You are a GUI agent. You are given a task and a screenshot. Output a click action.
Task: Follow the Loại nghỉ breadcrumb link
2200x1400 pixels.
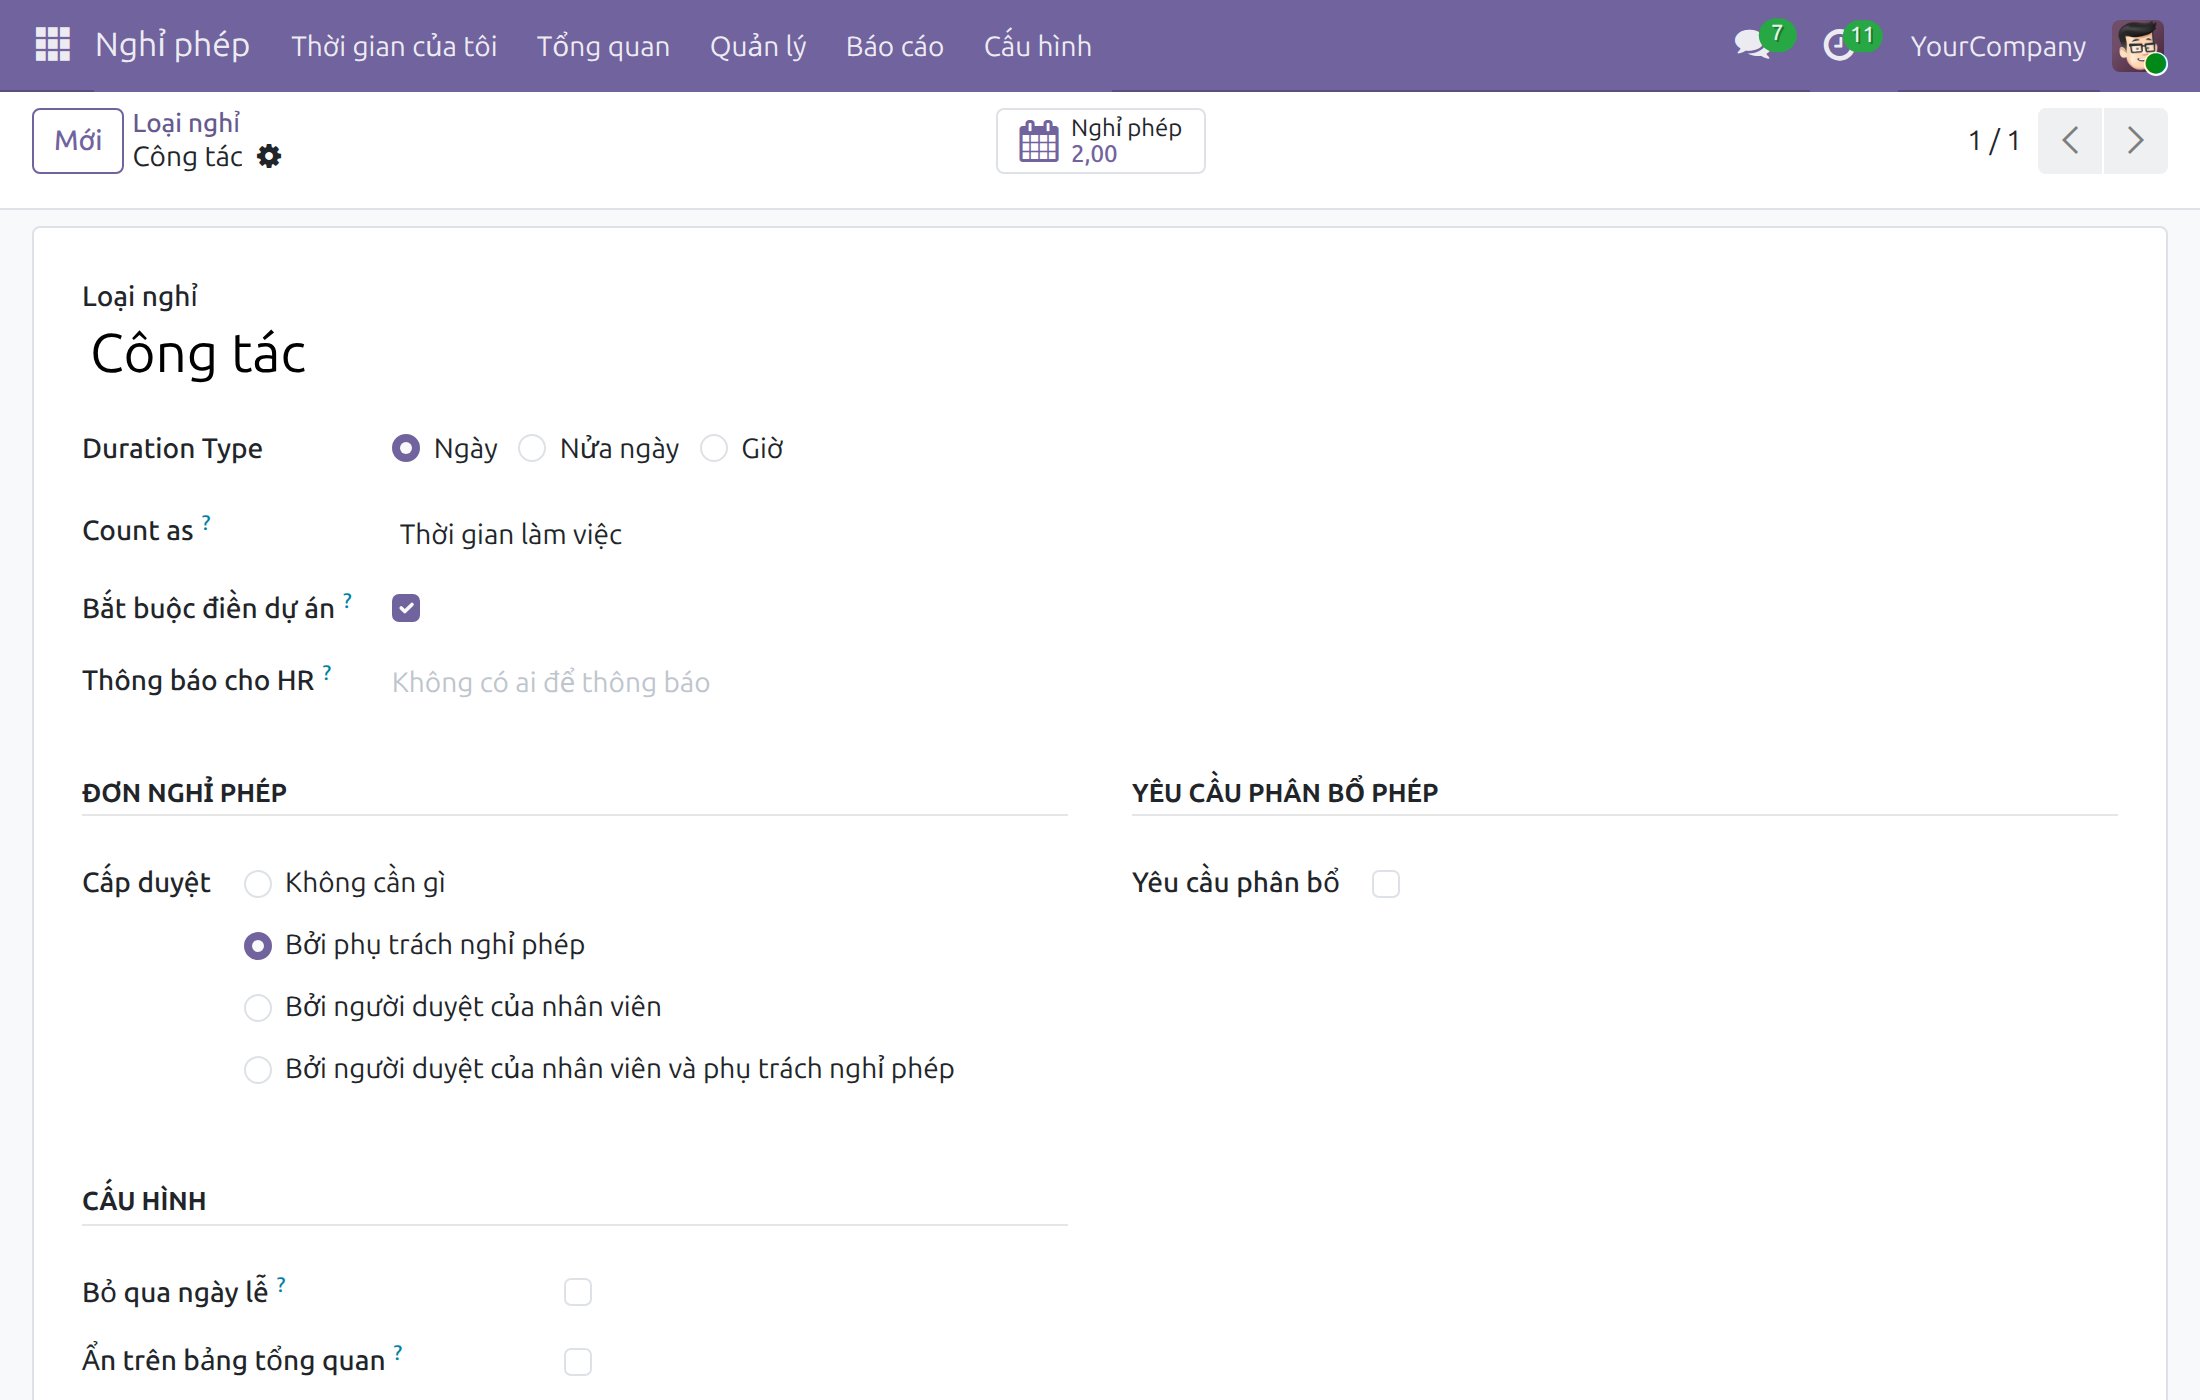click(x=186, y=123)
